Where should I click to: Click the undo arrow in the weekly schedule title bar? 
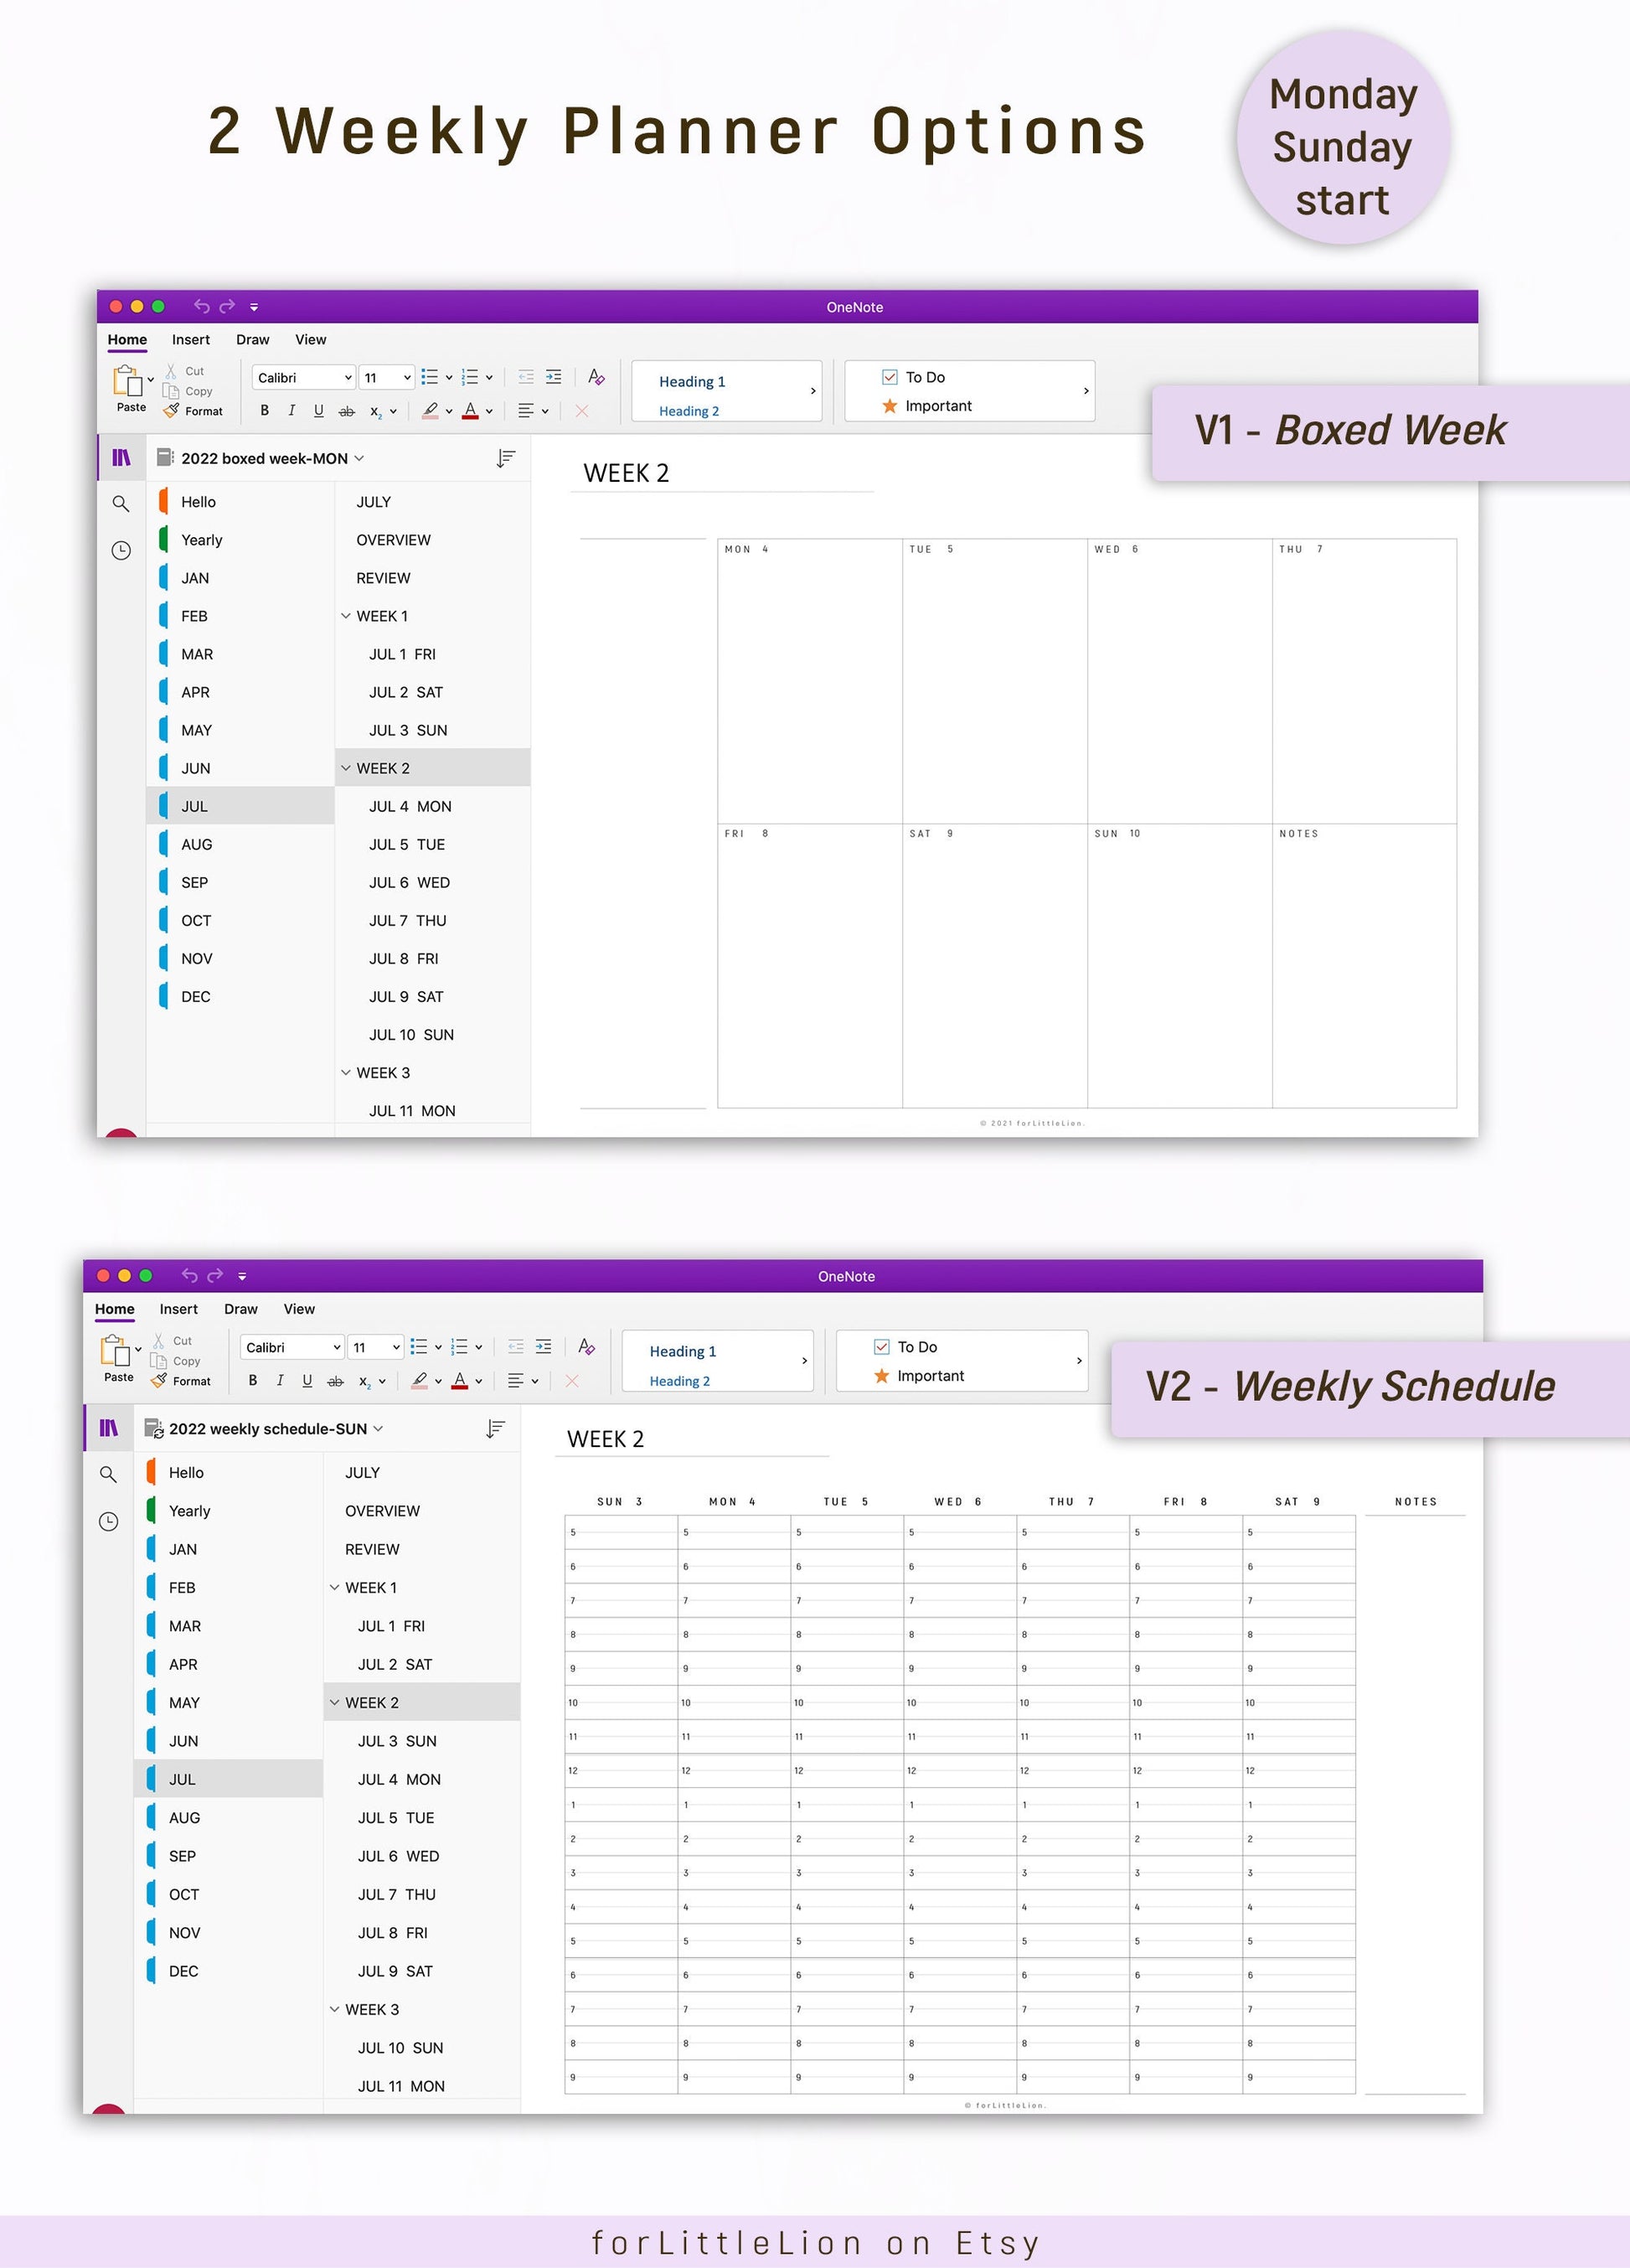189,1275
